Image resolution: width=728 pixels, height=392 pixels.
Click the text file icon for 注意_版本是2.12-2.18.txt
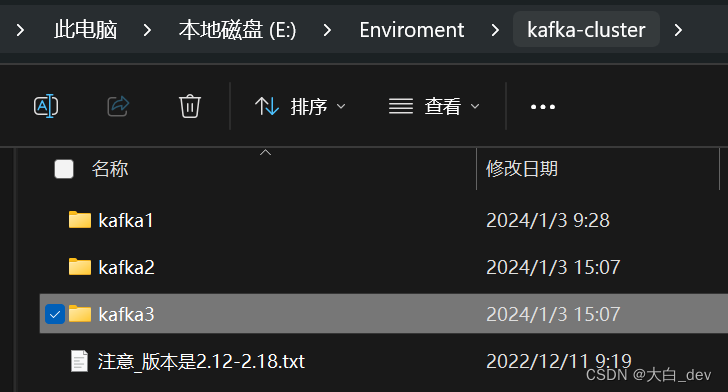pyautogui.click(x=79, y=361)
